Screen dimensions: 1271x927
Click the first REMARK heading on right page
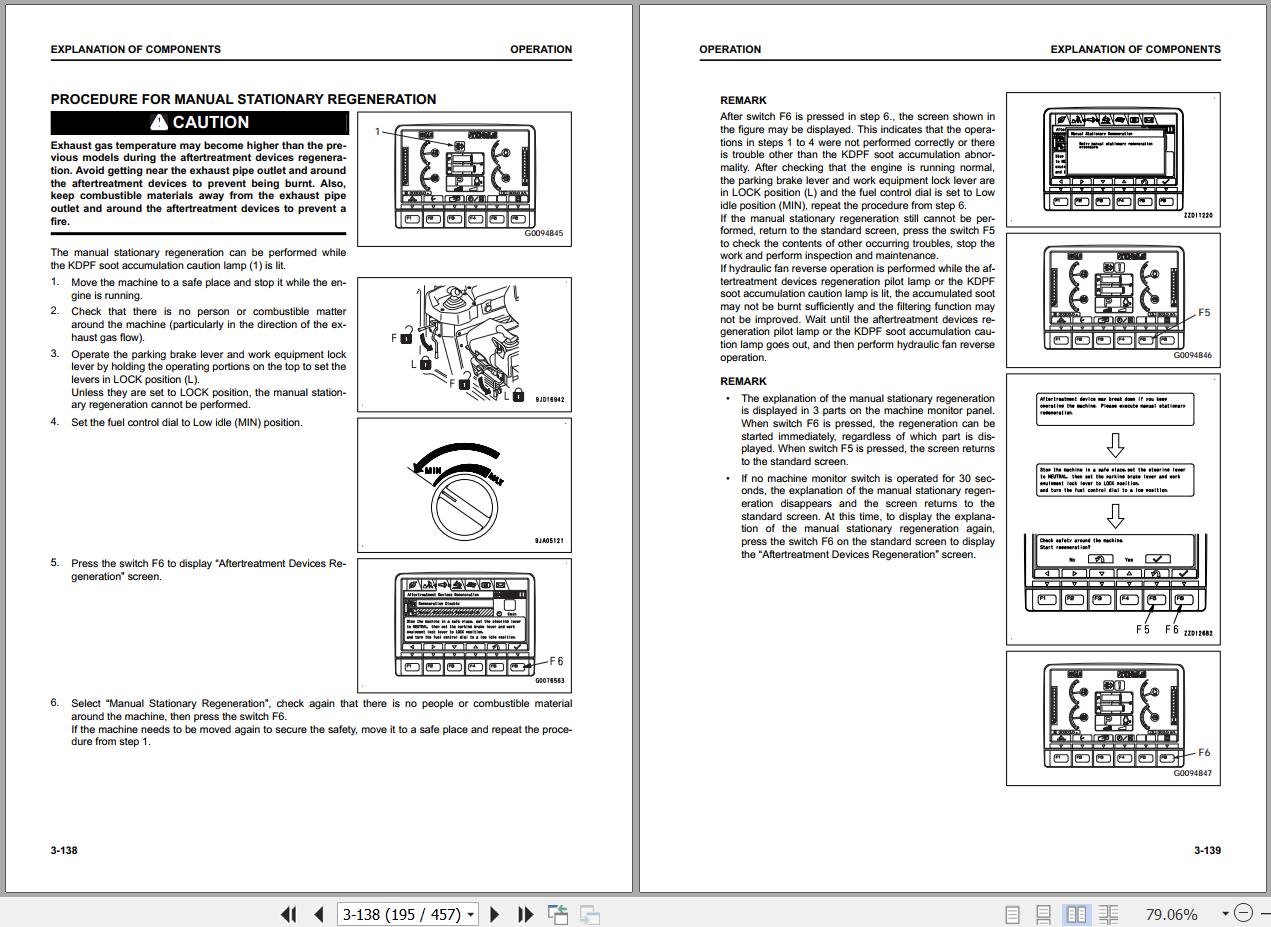(x=743, y=100)
